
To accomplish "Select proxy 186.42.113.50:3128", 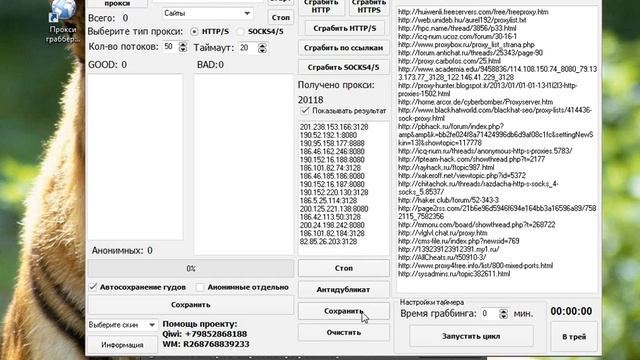I will pyautogui.click(x=330, y=217).
